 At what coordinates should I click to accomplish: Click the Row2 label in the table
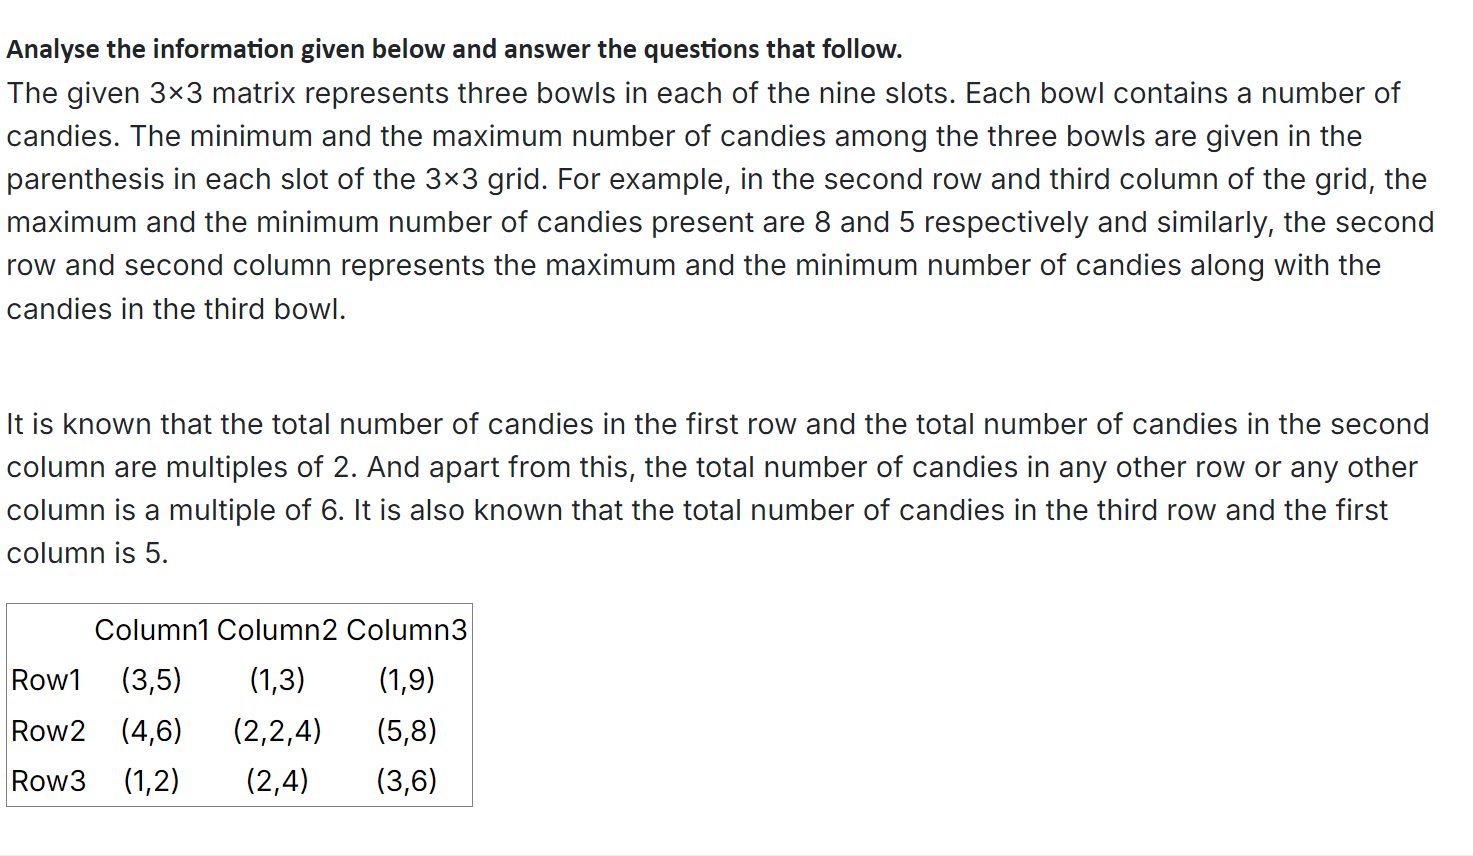[x=48, y=731]
